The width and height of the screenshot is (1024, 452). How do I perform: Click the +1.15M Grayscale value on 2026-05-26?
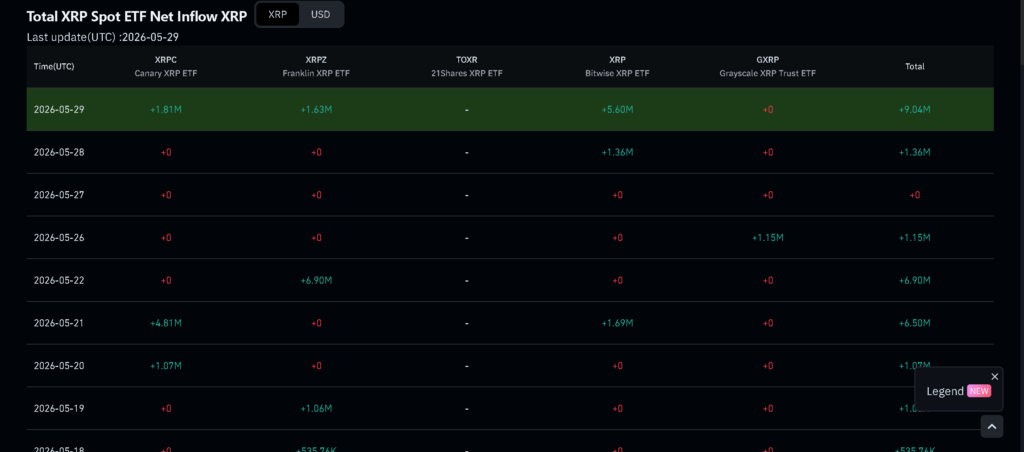pyautogui.click(x=767, y=238)
